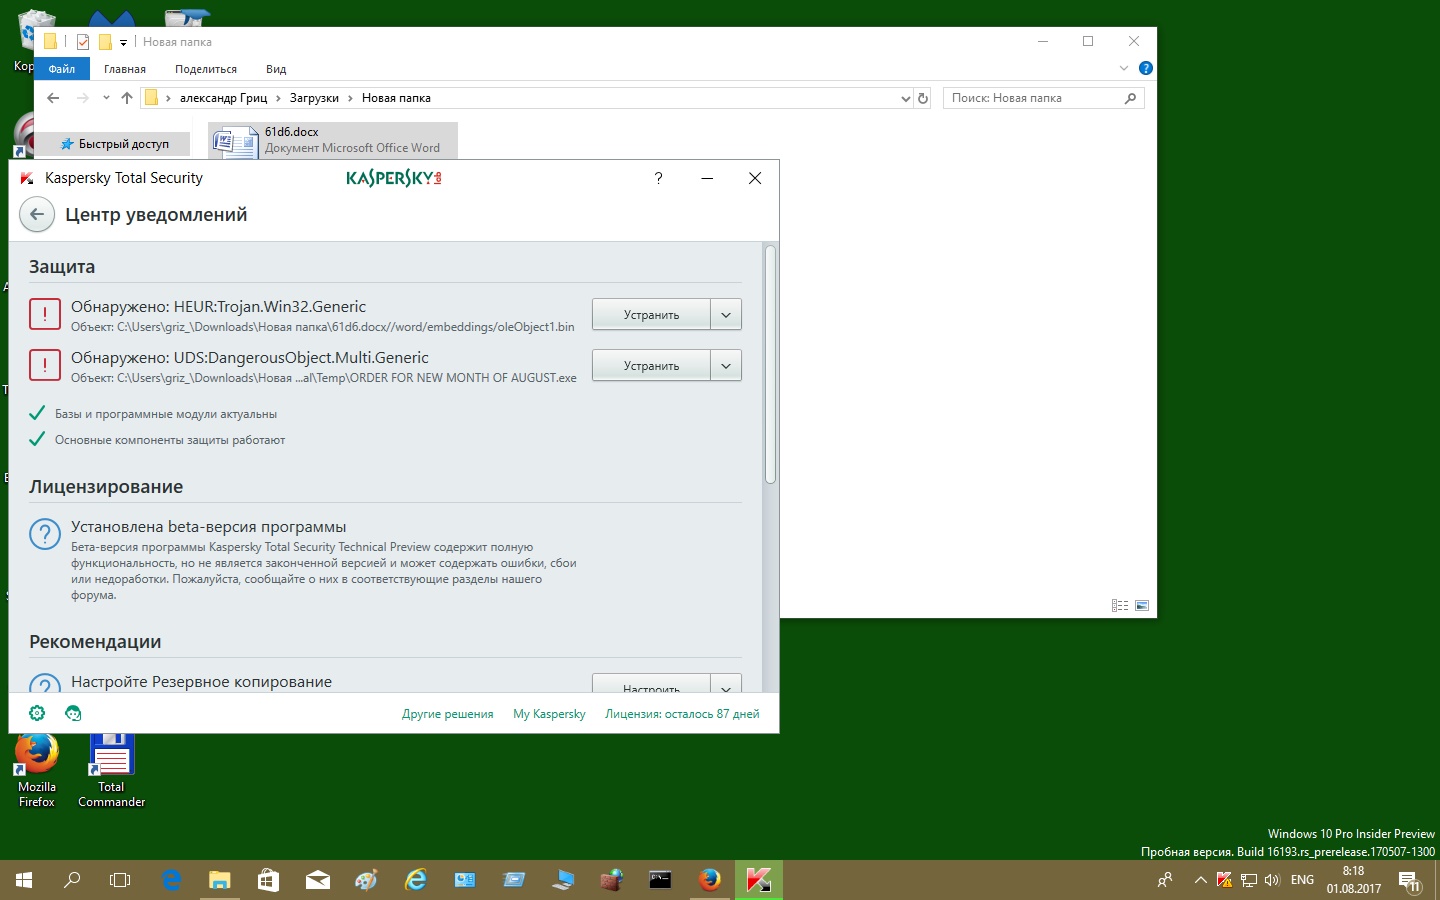Viewport: 1440px width, 900px height.
Task: Launch Internet Explorer from the taskbar
Action: tap(416, 880)
